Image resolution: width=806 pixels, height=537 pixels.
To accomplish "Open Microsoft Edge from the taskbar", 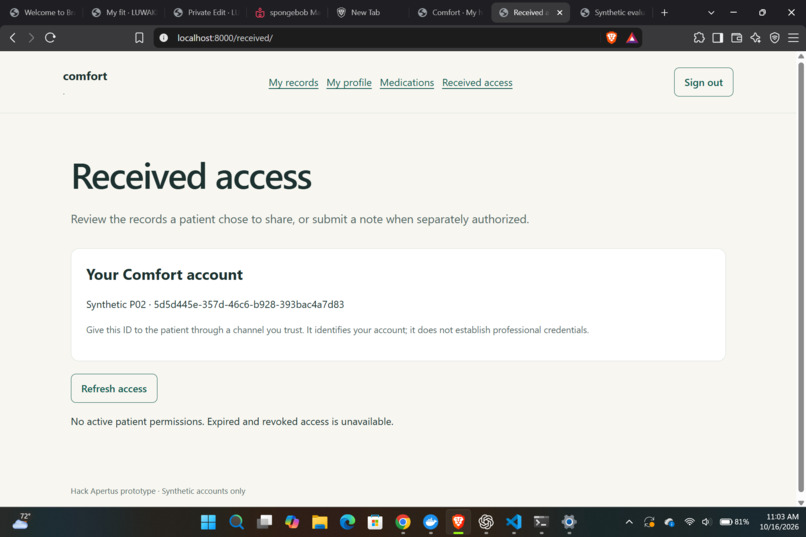I will (x=347, y=522).
